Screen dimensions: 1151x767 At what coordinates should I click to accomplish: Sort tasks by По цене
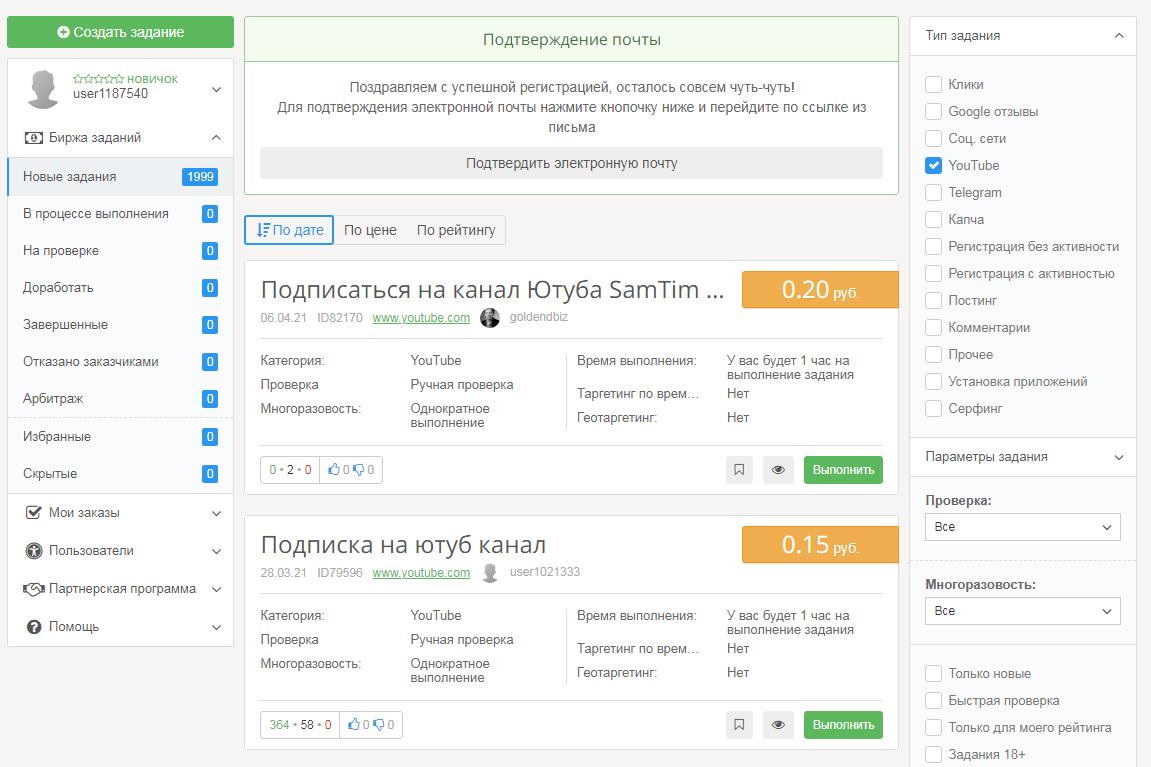[x=370, y=230]
